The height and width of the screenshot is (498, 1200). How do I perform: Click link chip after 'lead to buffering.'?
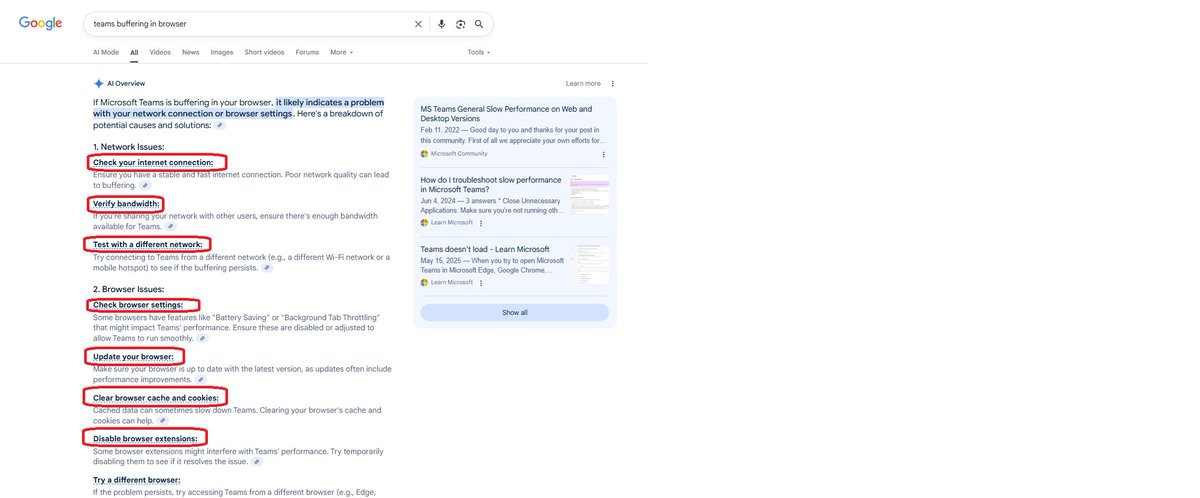pyautogui.click(x=144, y=186)
